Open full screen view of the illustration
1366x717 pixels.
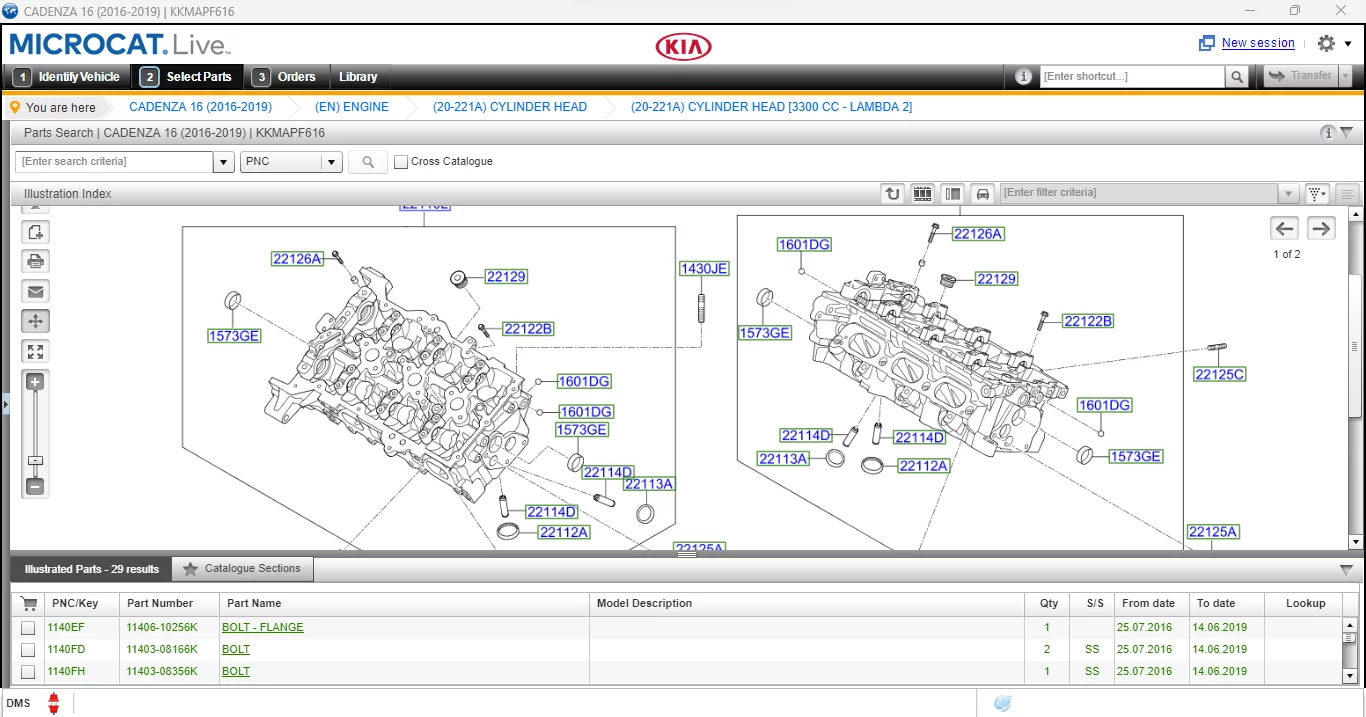pos(35,351)
